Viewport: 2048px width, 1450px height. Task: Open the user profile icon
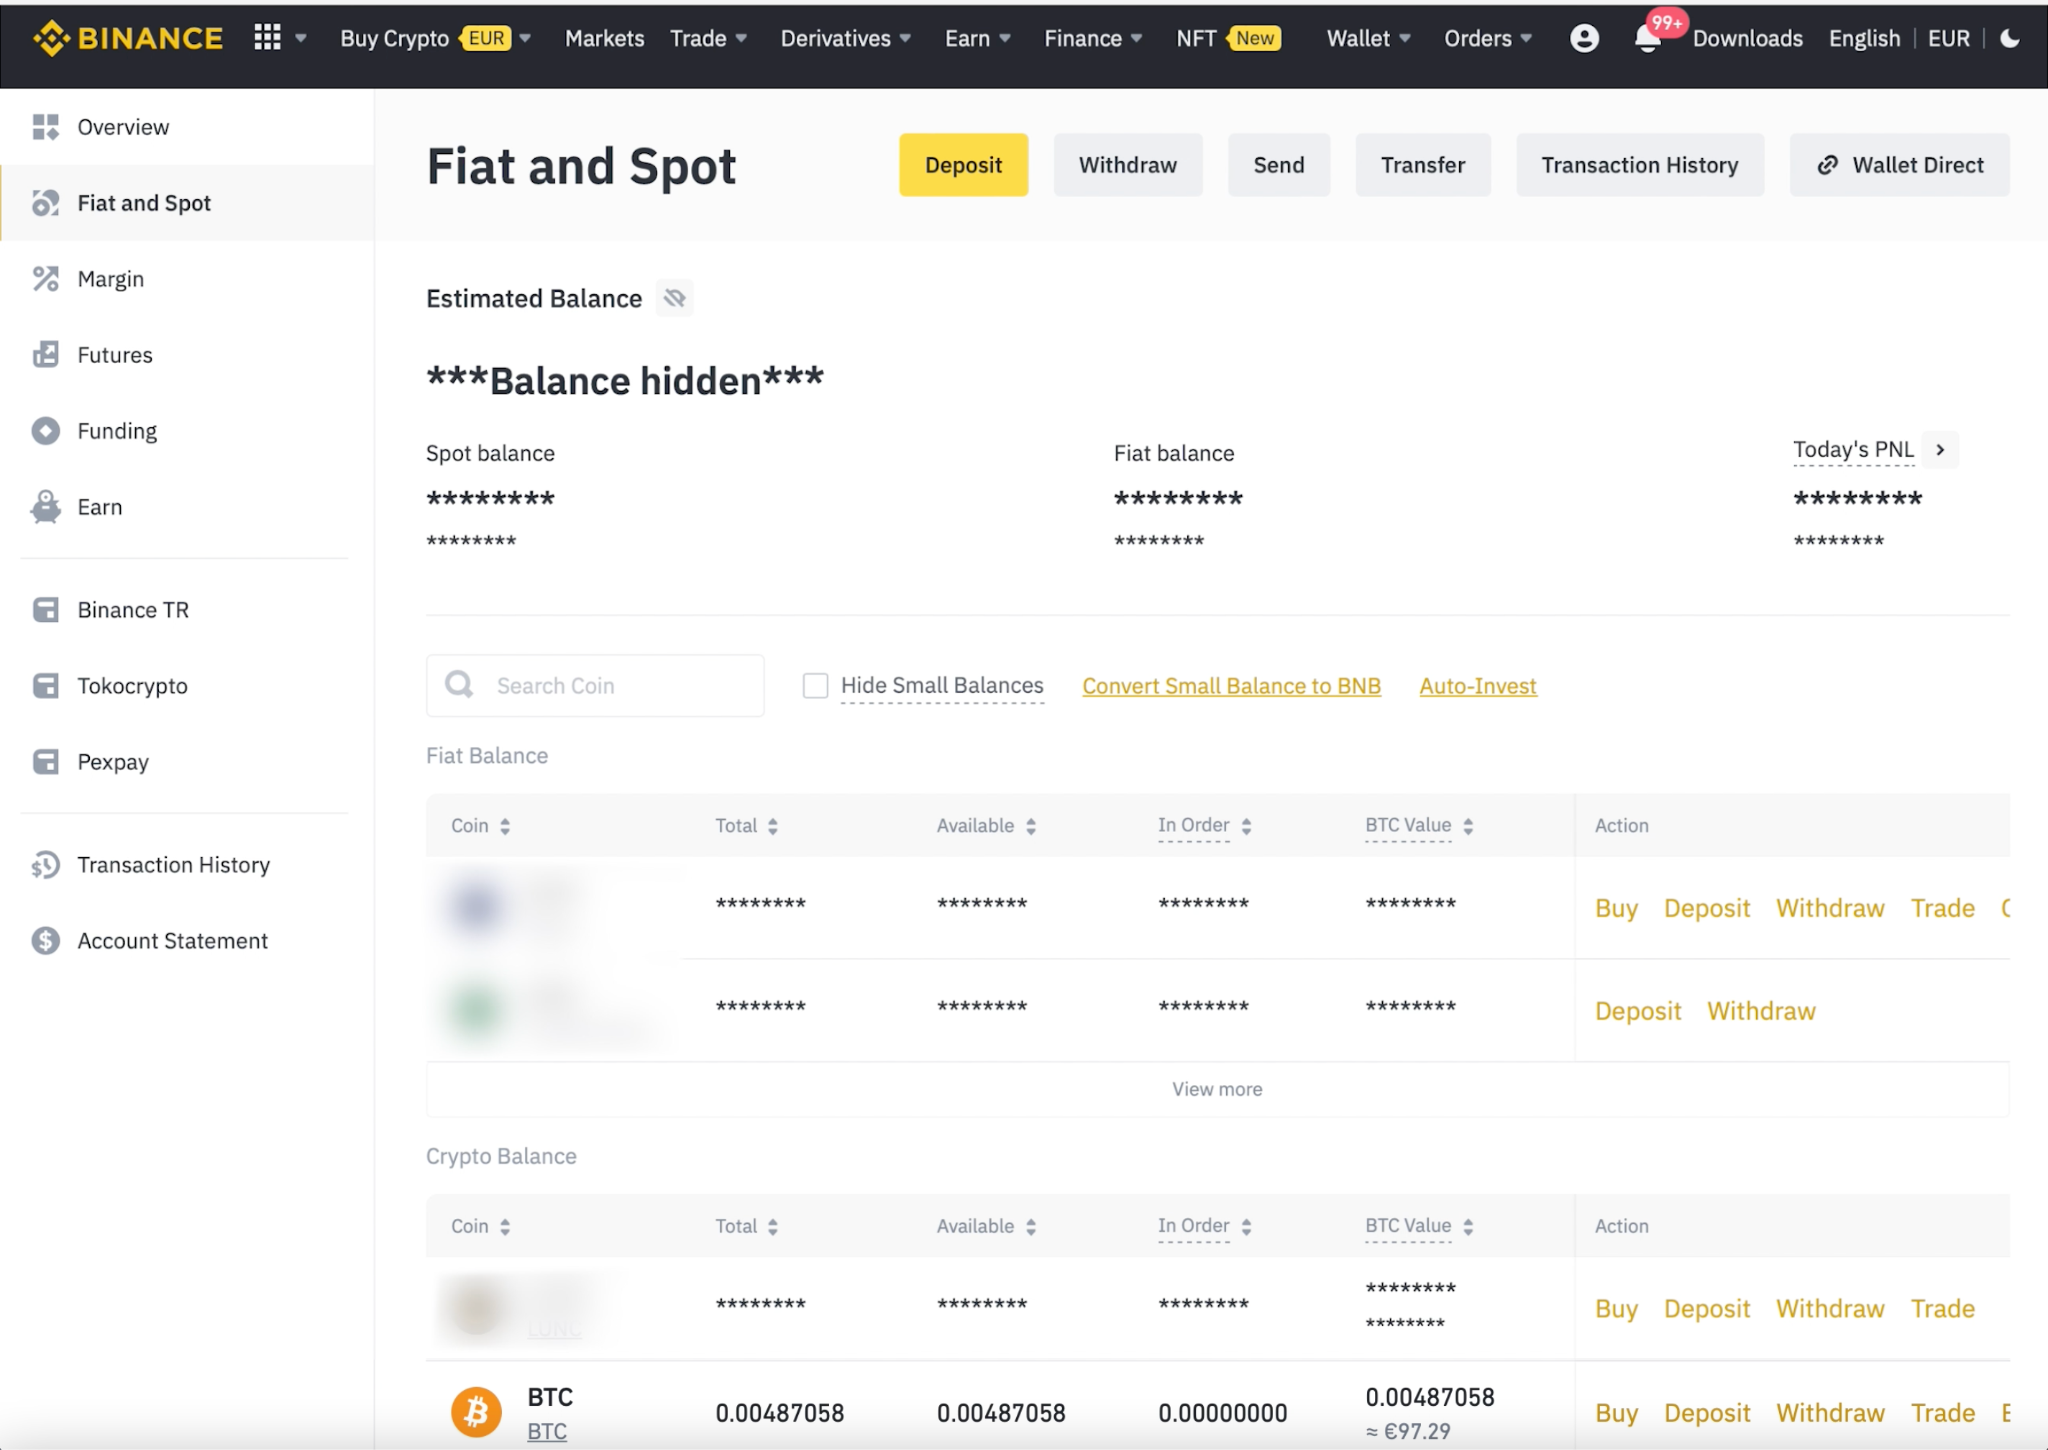1584,38
